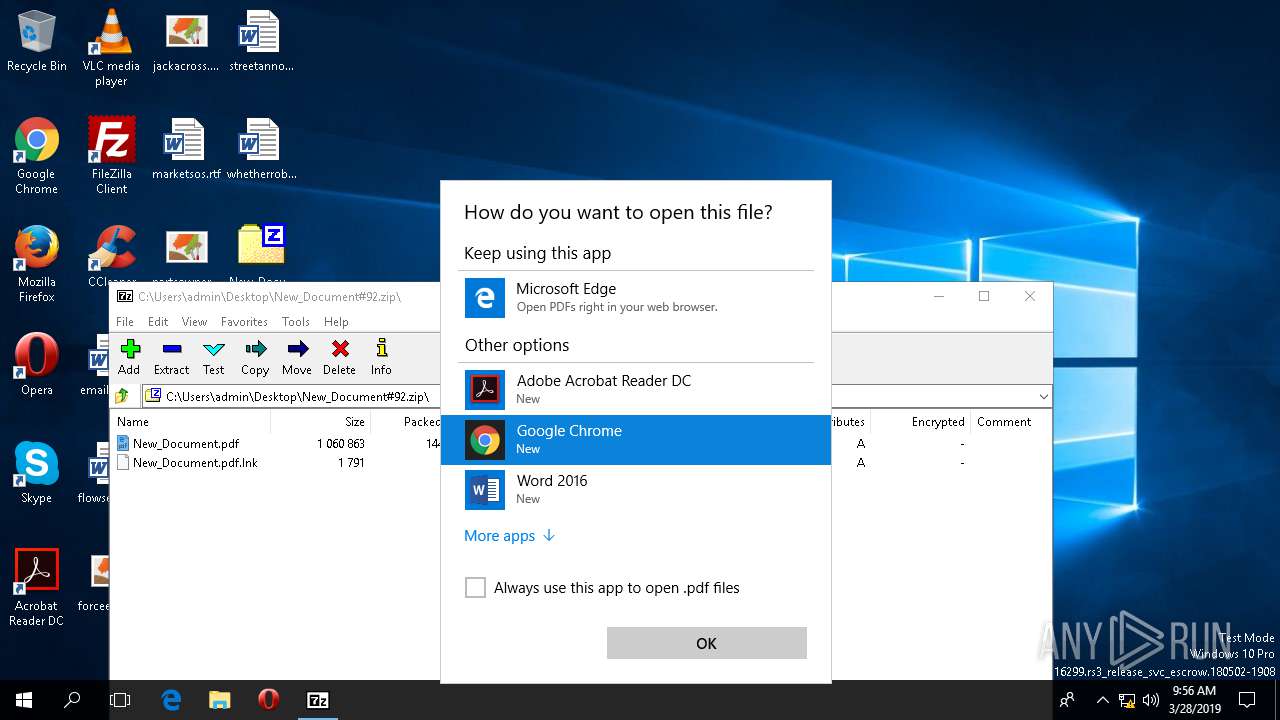Sort by the Encrypted column header
Viewport: 1280px width, 720px height.
click(921, 422)
